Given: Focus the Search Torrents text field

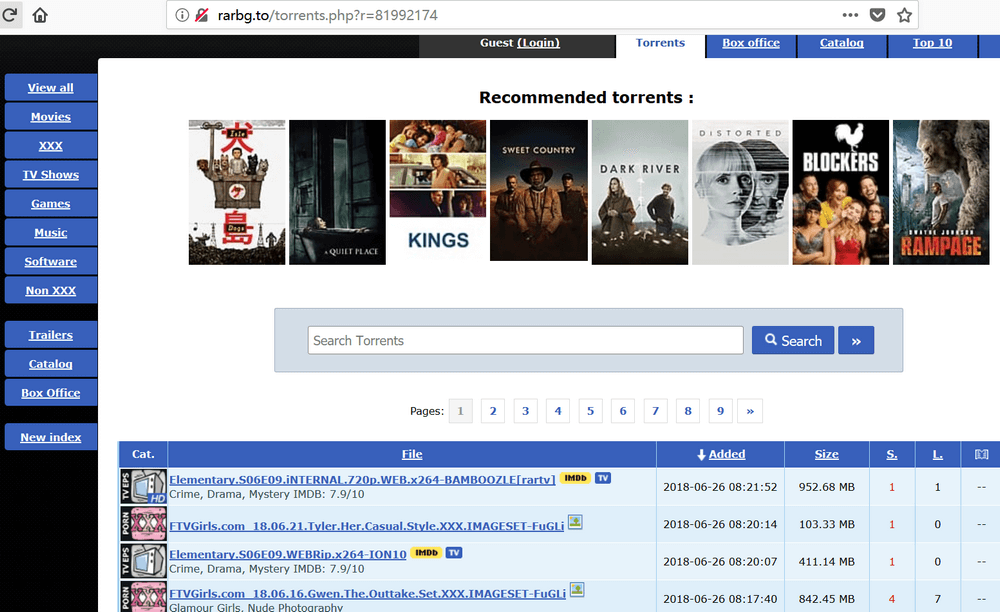Looking at the screenshot, I should pos(526,340).
